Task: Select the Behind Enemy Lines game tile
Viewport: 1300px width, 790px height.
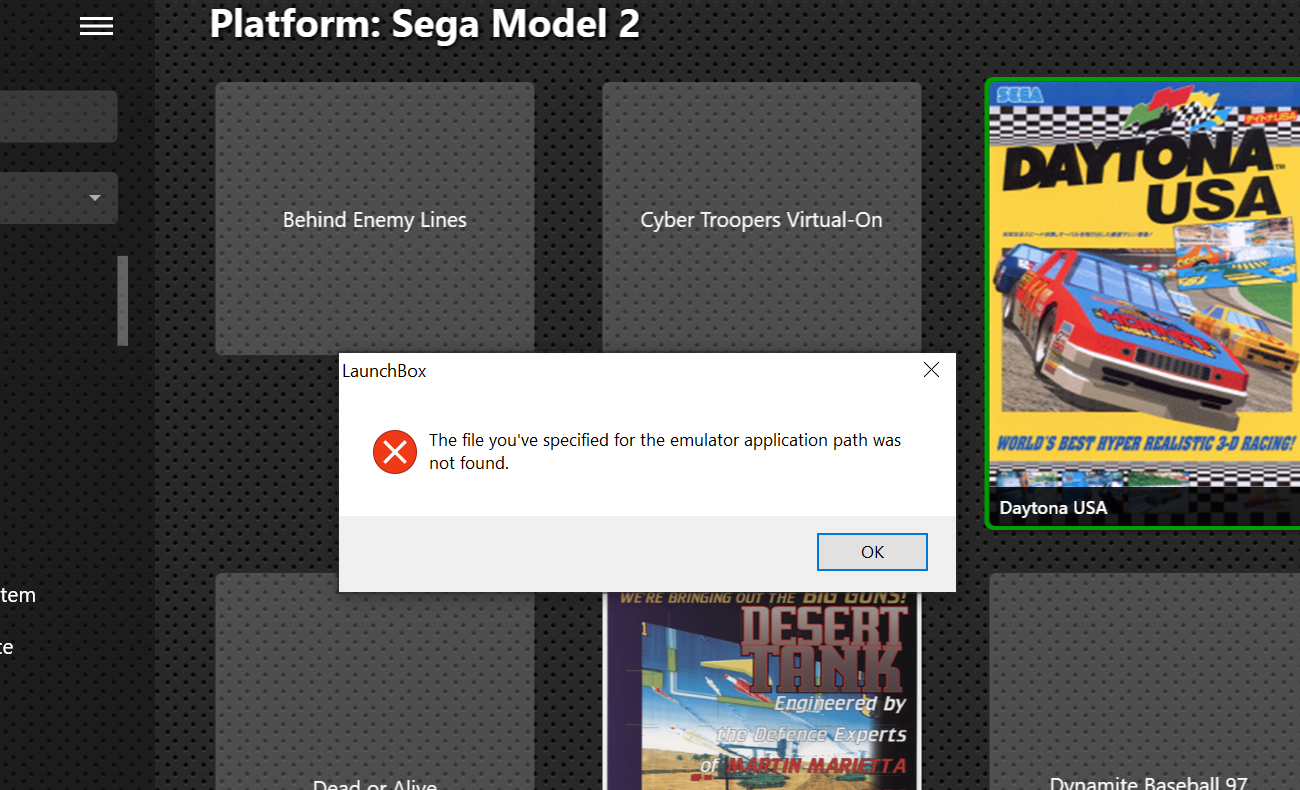Action: (375, 218)
